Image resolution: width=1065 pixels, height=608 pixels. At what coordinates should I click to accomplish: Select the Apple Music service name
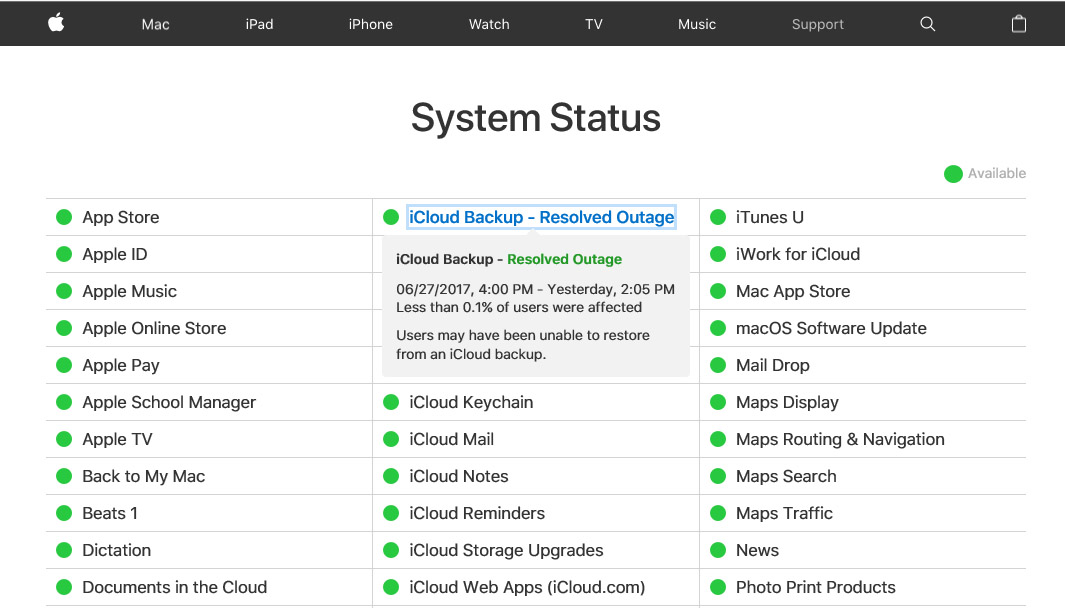[130, 291]
